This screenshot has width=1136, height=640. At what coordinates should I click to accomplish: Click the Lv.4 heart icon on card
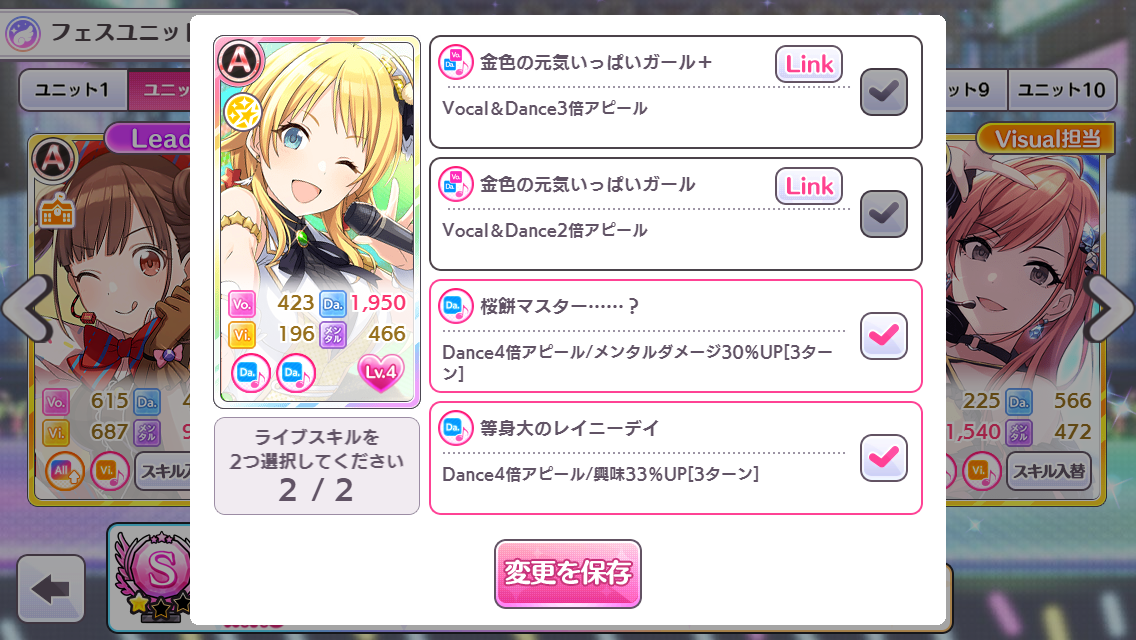[380, 373]
